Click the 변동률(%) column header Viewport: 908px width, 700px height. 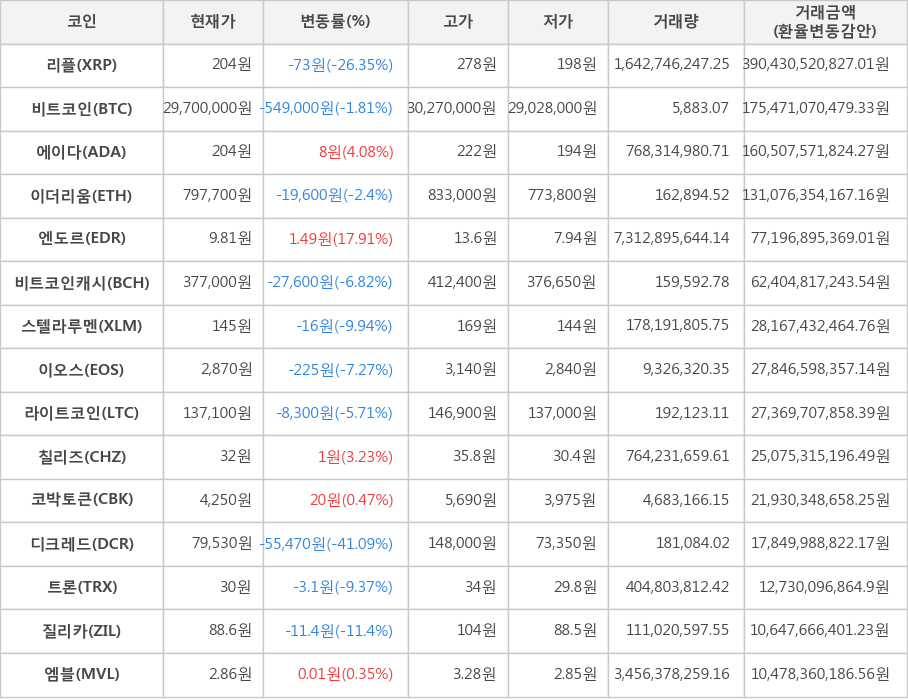335,21
